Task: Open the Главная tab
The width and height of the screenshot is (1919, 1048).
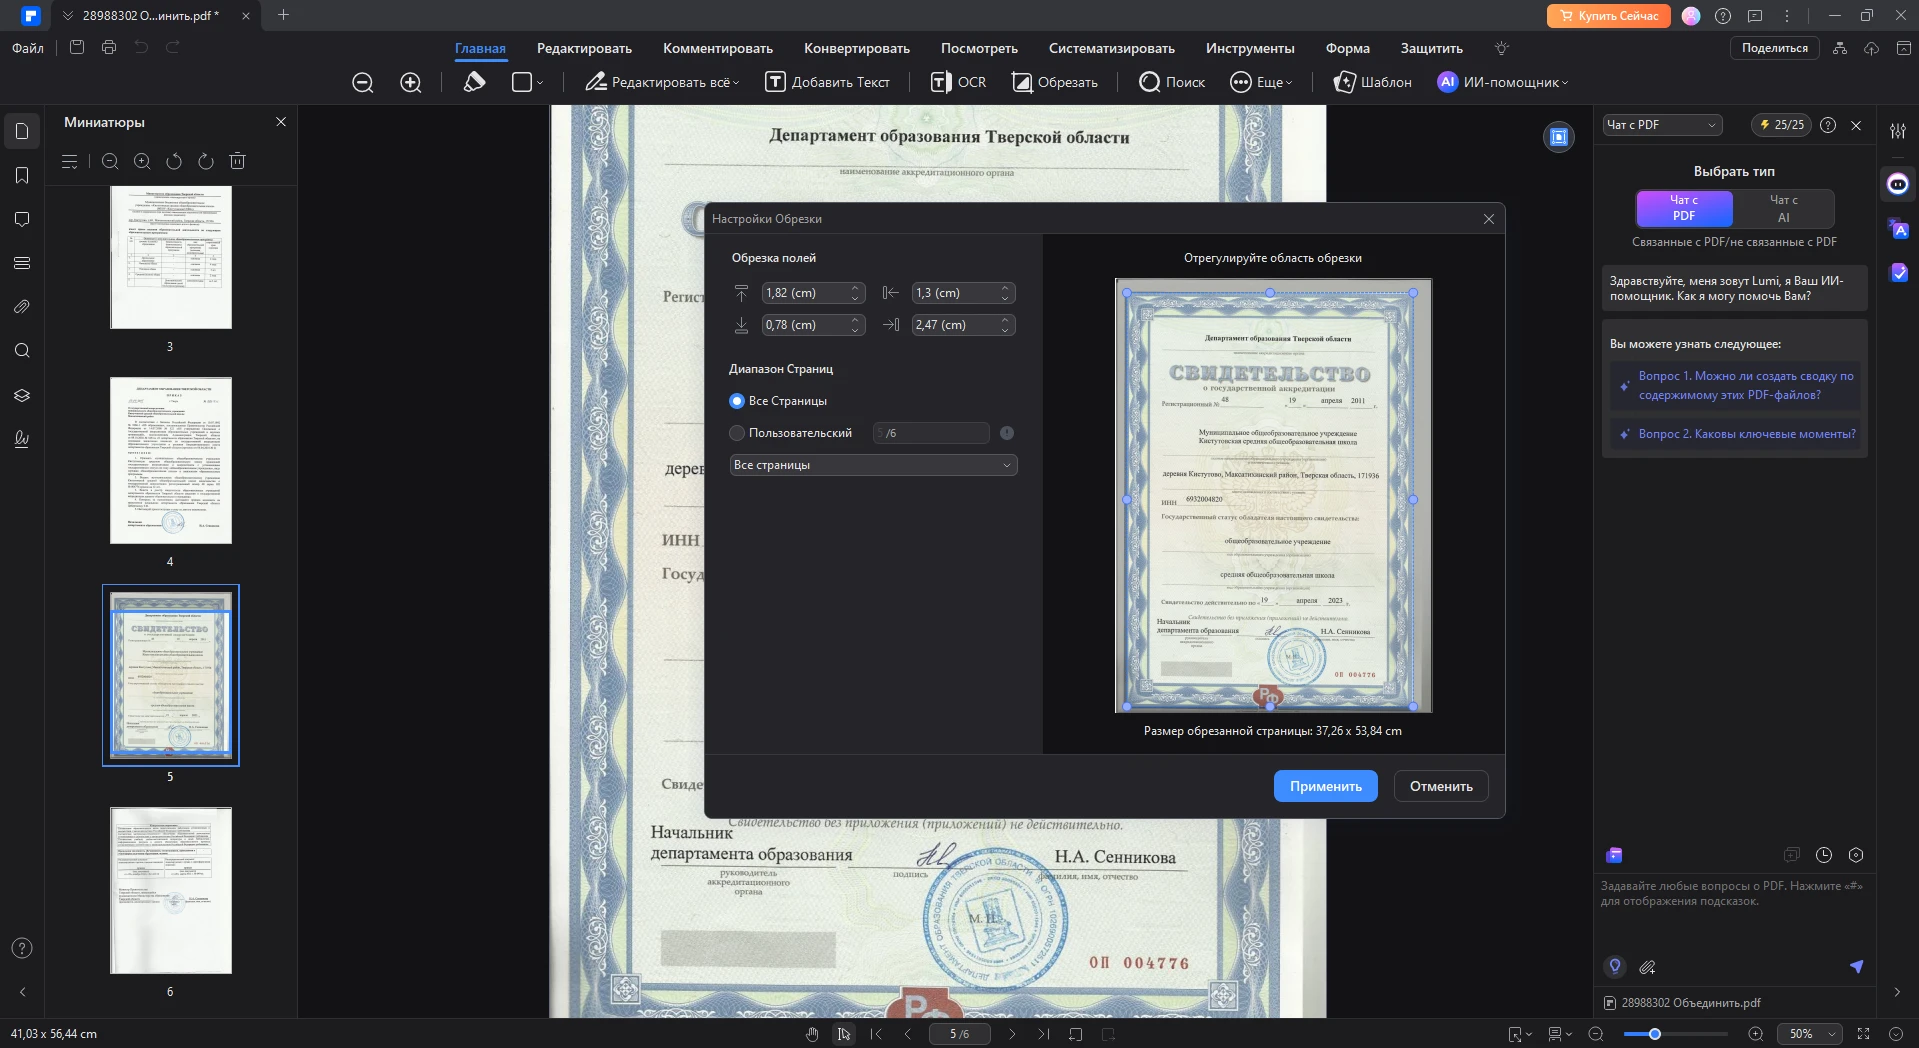Action: coord(480,48)
